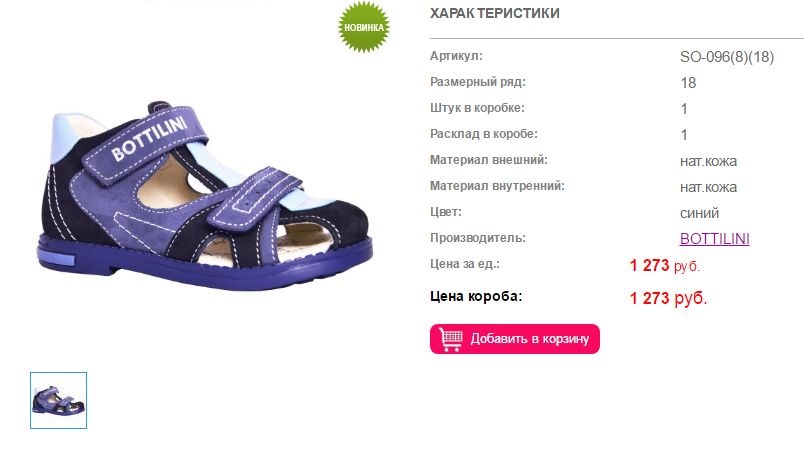Click the shopping cart icon on pink button
Screen dimensions: 804x459
[x=451, y=339]
